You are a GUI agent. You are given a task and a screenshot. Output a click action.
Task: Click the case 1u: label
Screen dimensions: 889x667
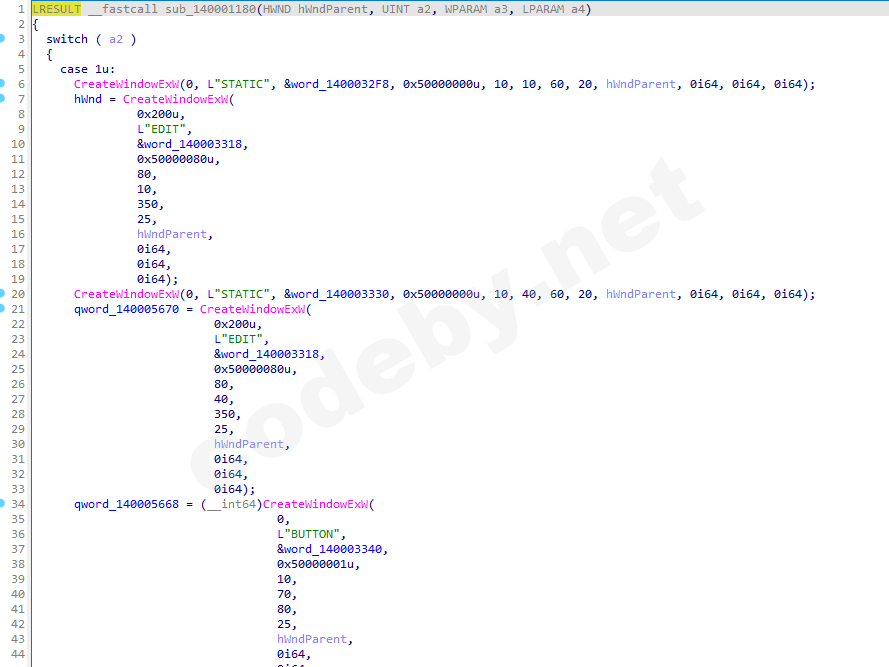click(87, 69)
